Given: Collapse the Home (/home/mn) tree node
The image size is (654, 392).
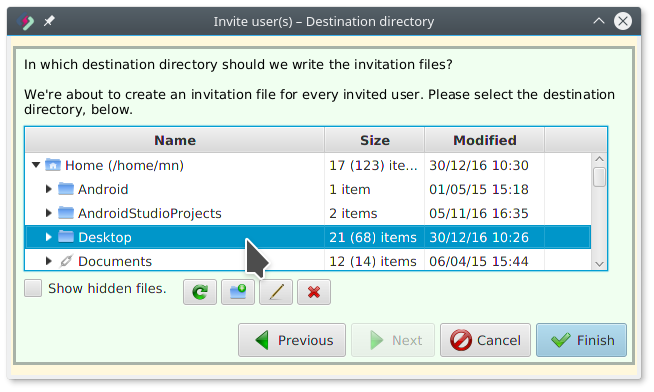Looking at the screenshot, I should (36, 165).
